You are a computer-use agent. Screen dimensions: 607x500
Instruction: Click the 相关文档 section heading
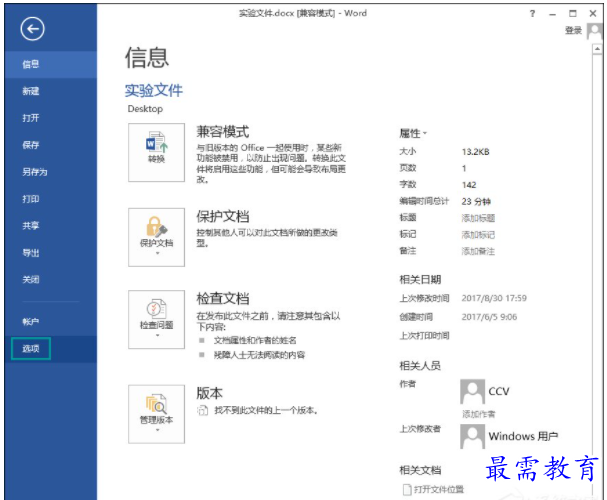click(x=420, y=471)
